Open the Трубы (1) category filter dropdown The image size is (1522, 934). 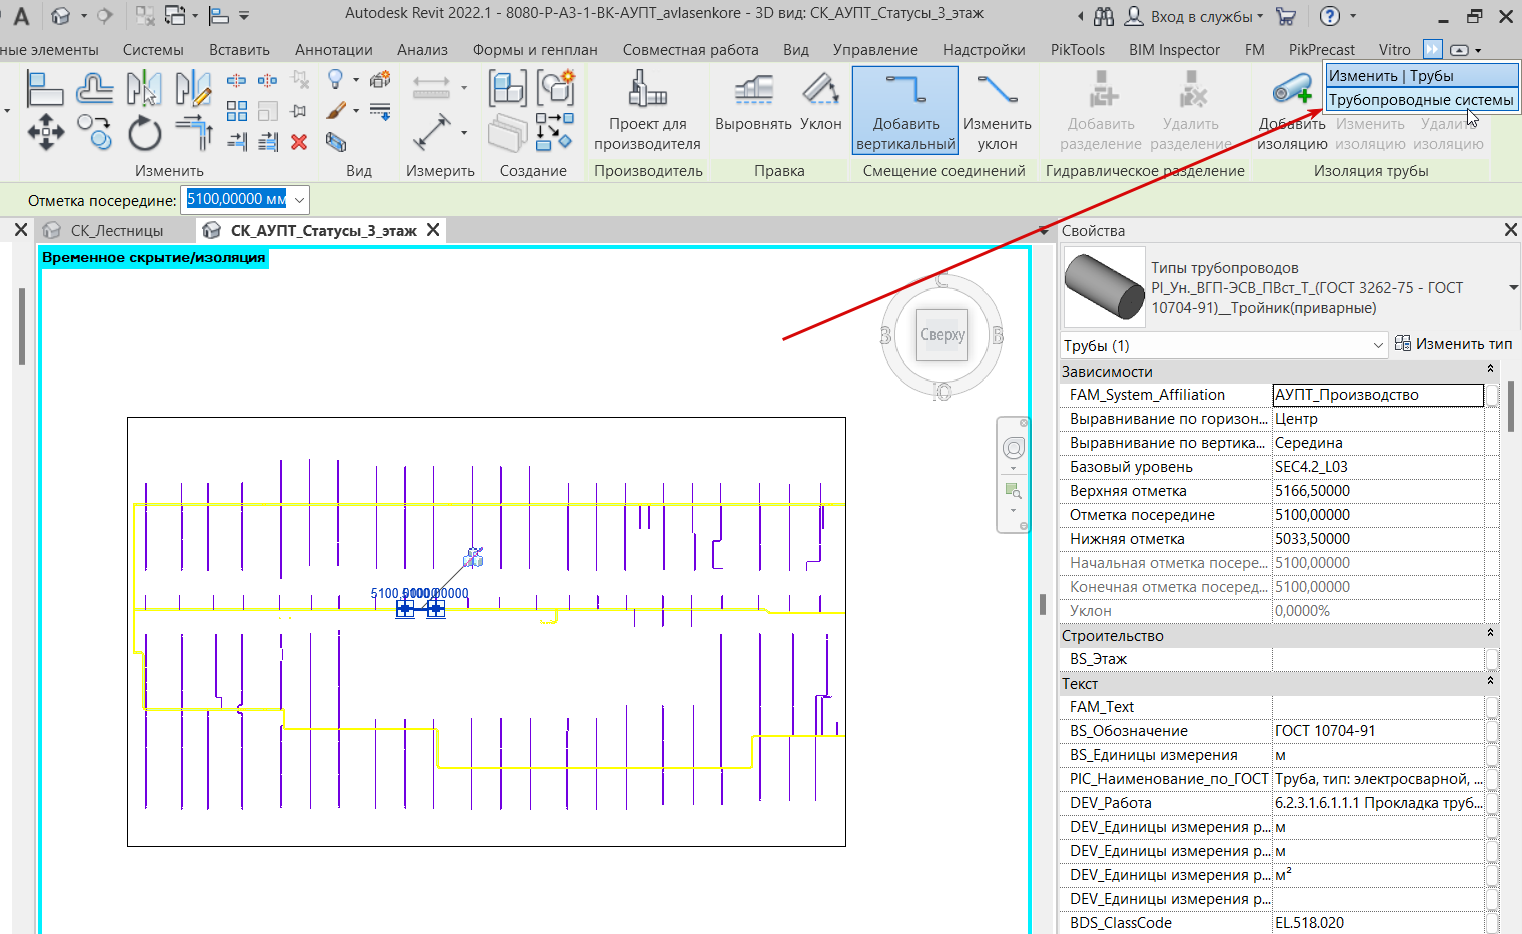click(x=1378, y=346)
